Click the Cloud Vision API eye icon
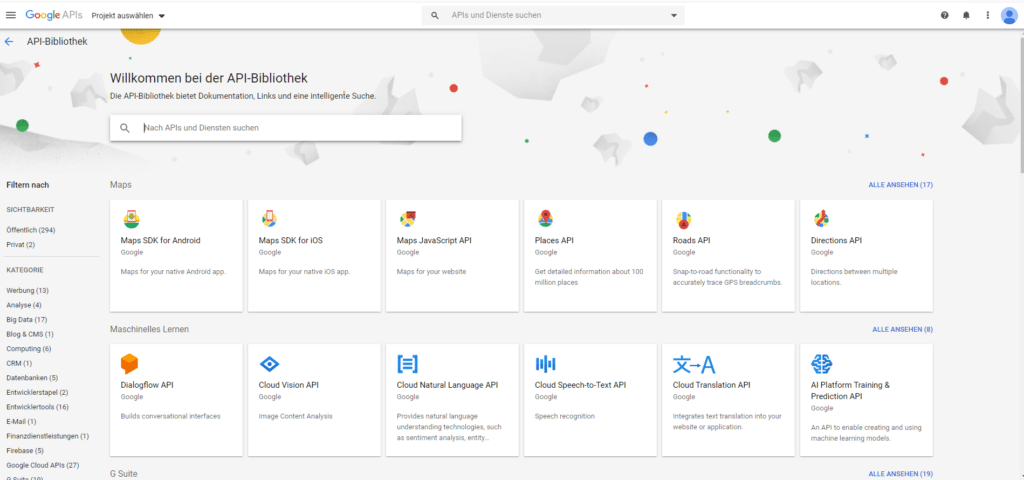The width and height of the screenshot is (1024, 480). (x=269, y=364)
